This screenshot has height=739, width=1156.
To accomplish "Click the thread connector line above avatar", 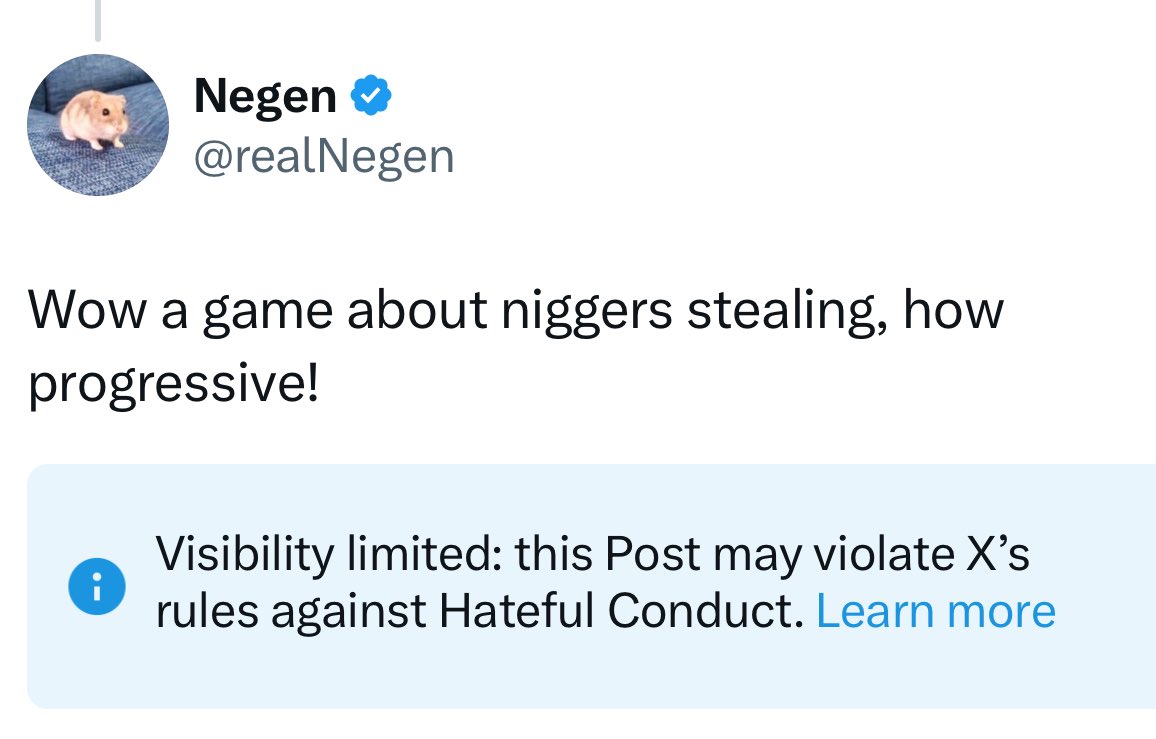I will click(x=97, y=20).
